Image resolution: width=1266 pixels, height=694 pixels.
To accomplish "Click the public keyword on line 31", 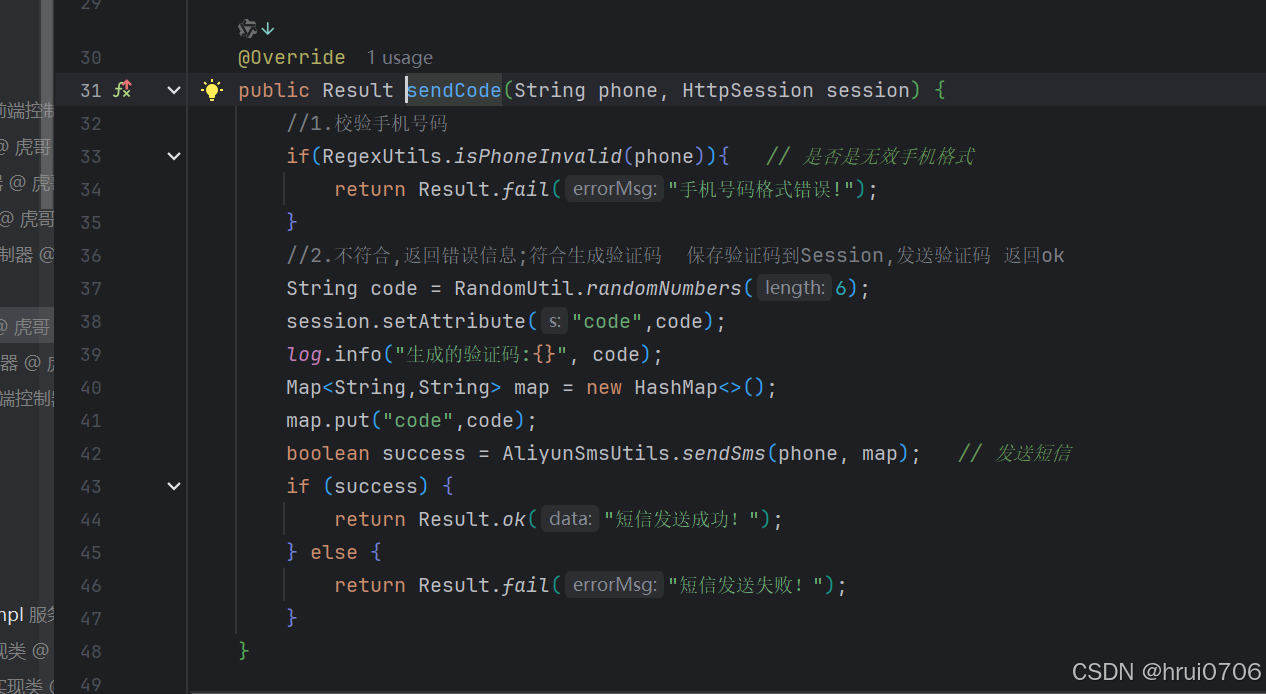I will tap(274, 90).
